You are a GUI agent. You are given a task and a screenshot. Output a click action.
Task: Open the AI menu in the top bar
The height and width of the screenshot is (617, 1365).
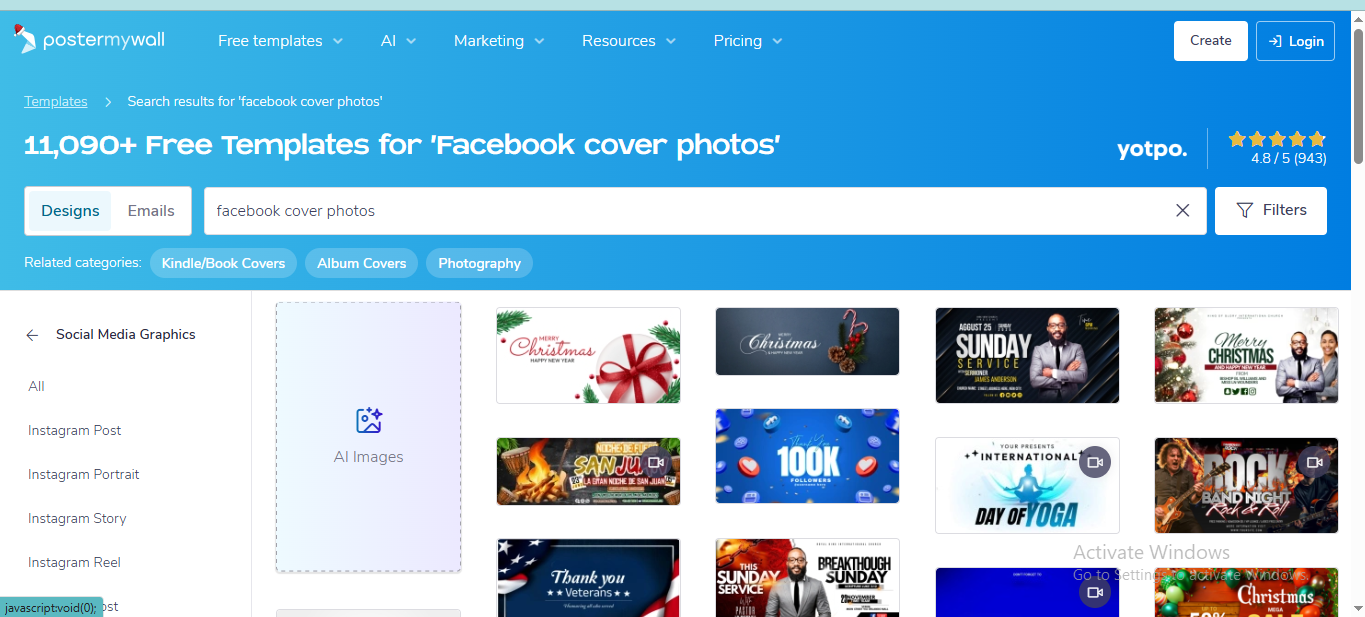point(397,41)
